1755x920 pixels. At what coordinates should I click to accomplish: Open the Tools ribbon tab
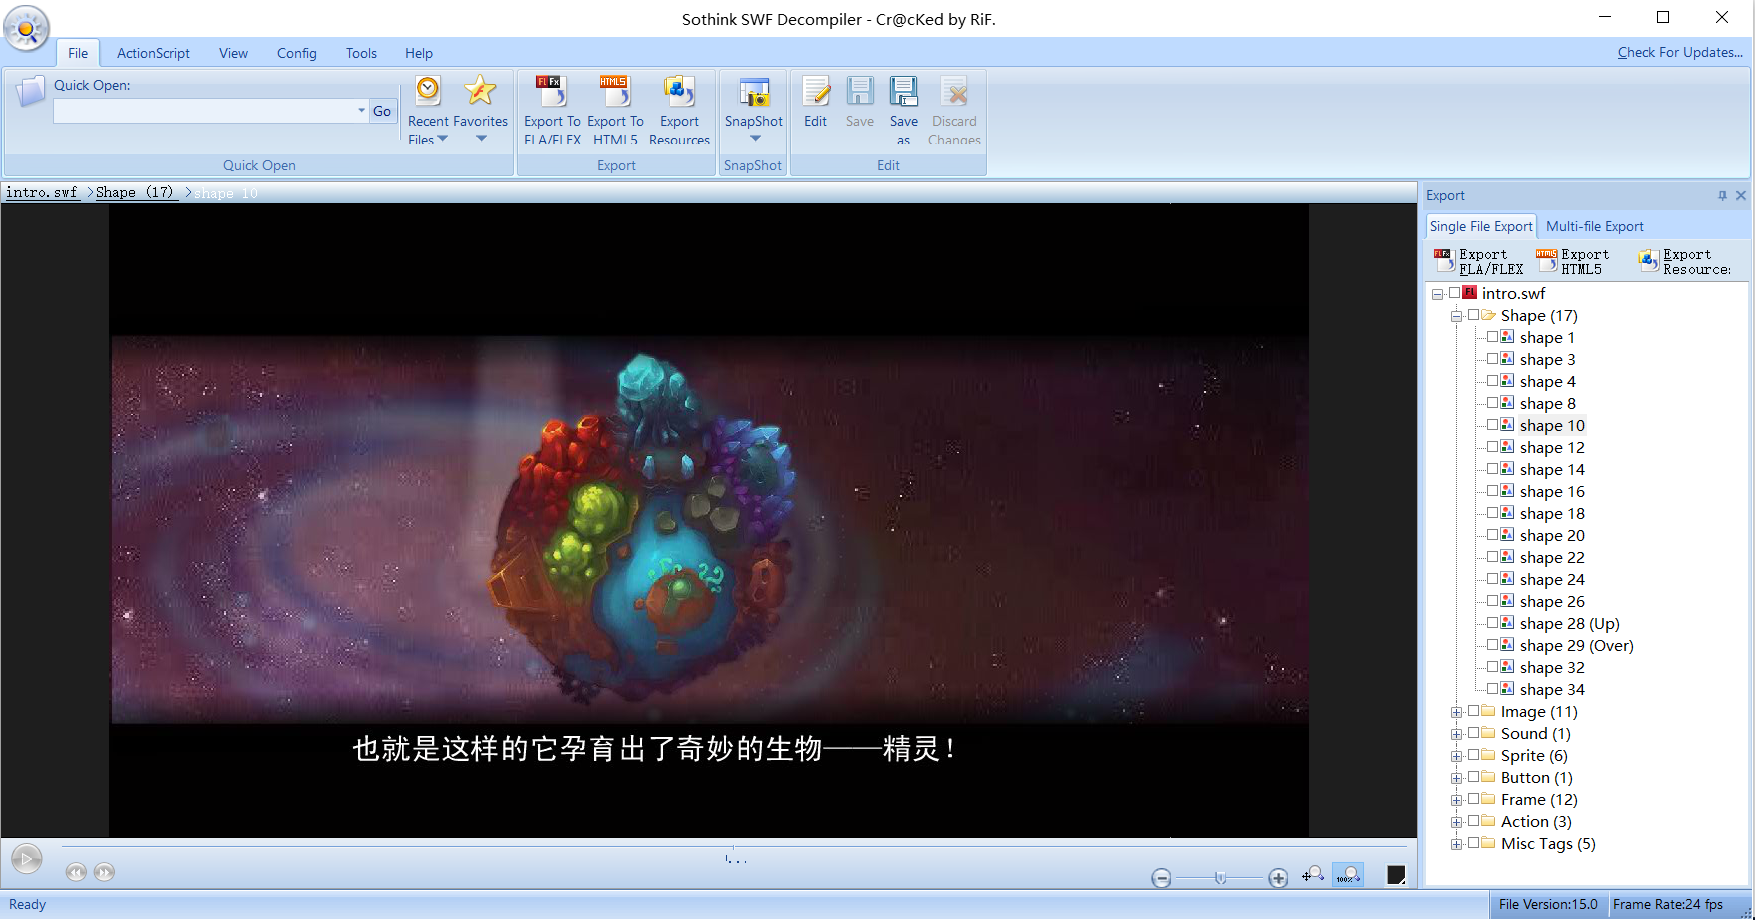pos(361,53)
